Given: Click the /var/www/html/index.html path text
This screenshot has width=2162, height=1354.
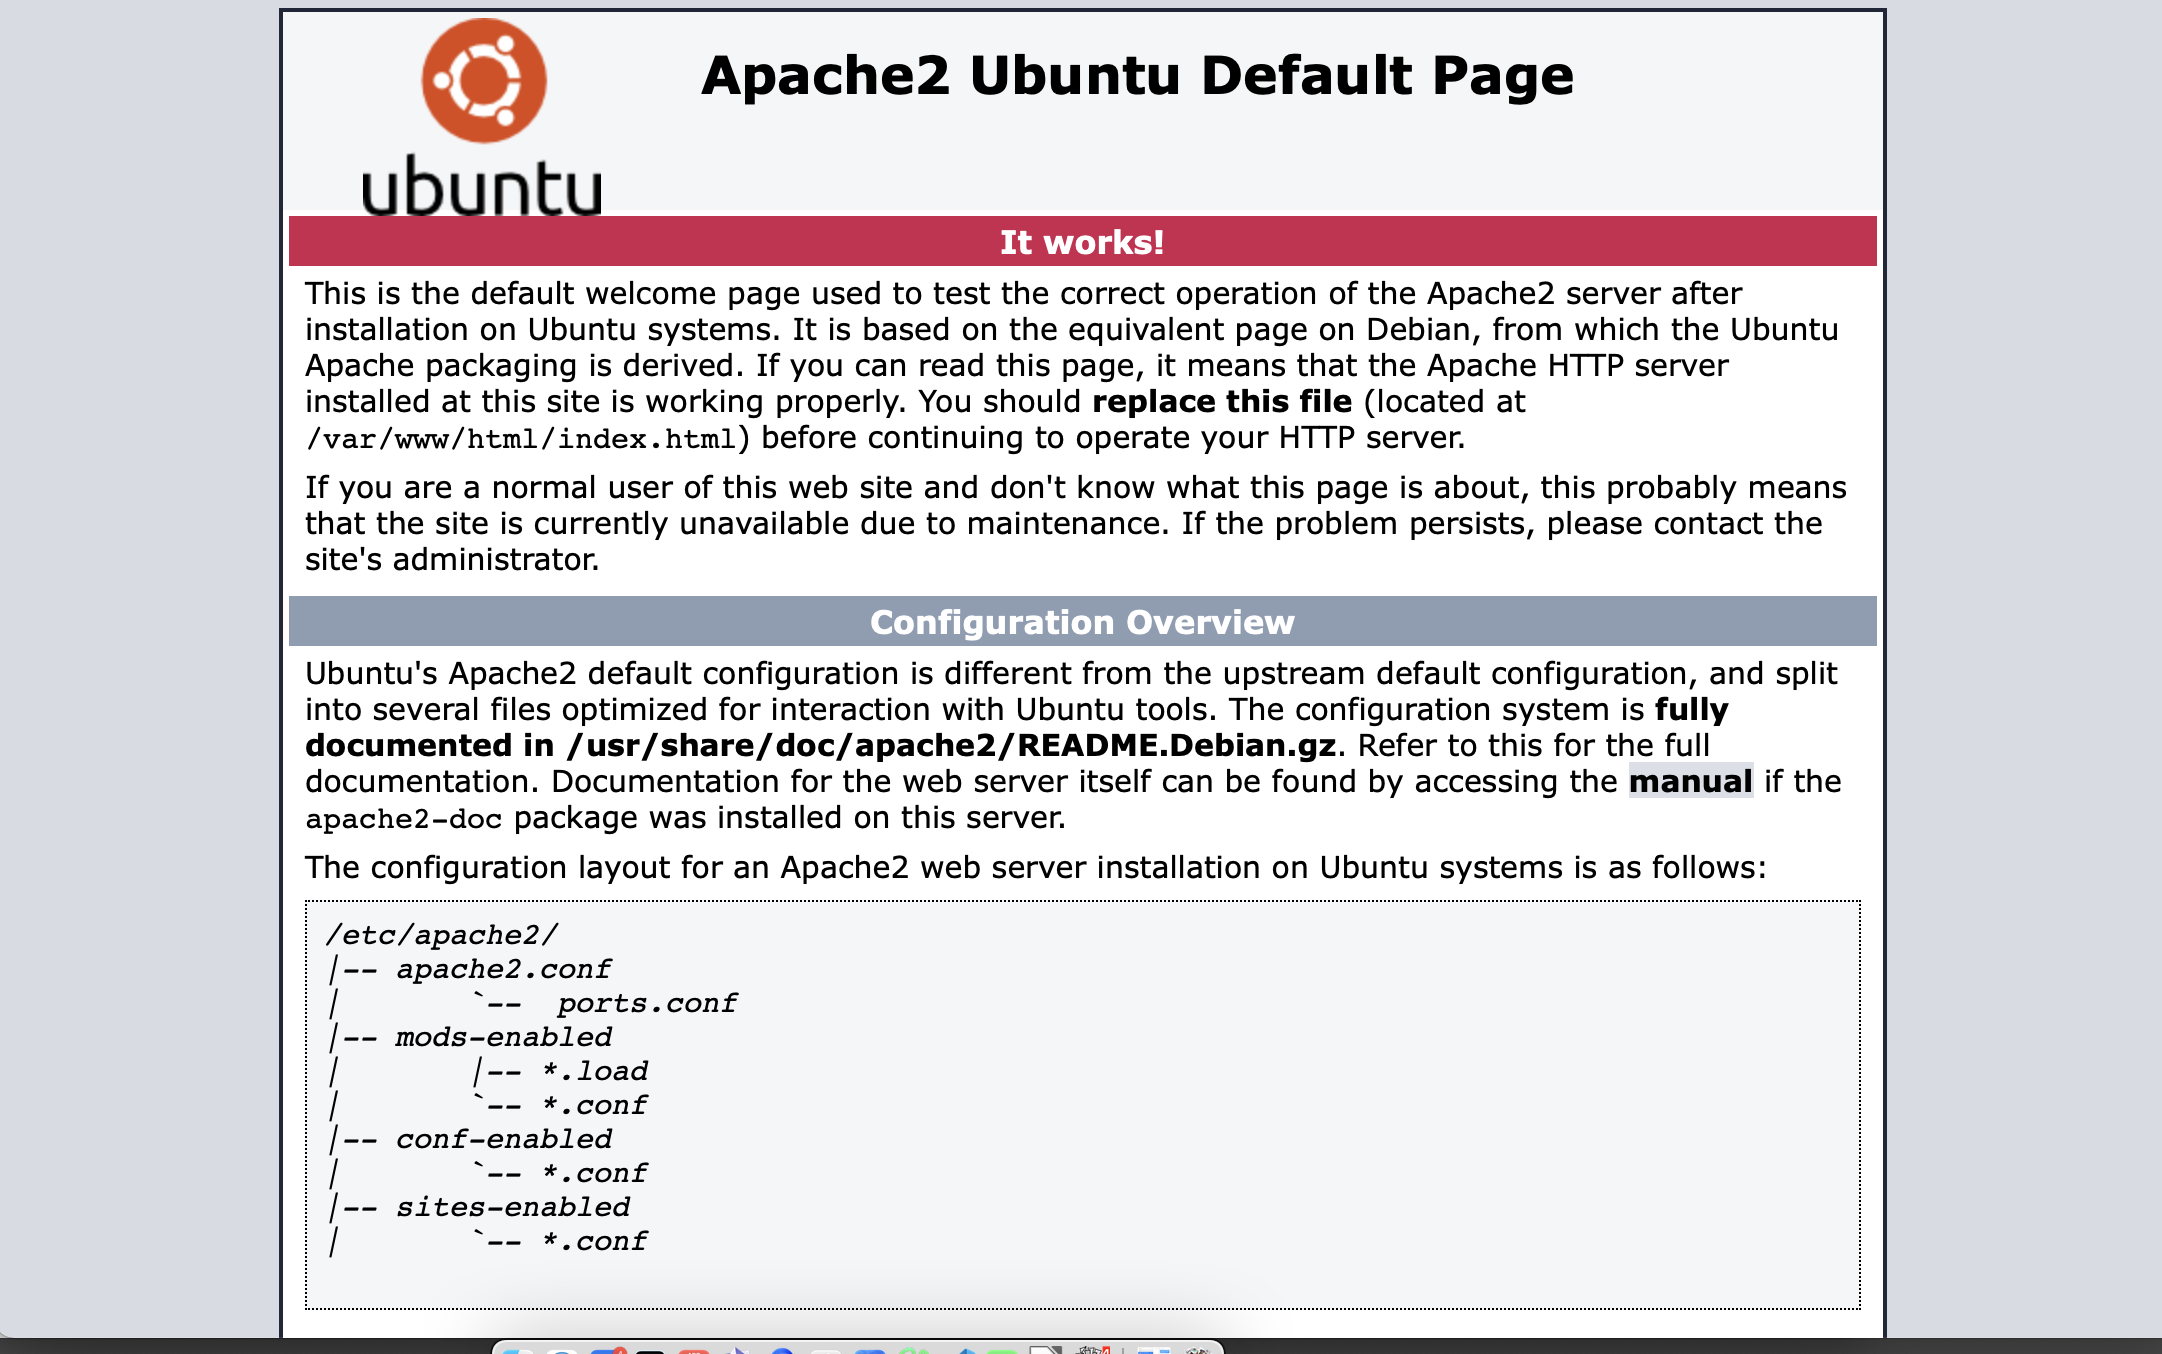Looking at the screenshot, I should coord(520,439).
